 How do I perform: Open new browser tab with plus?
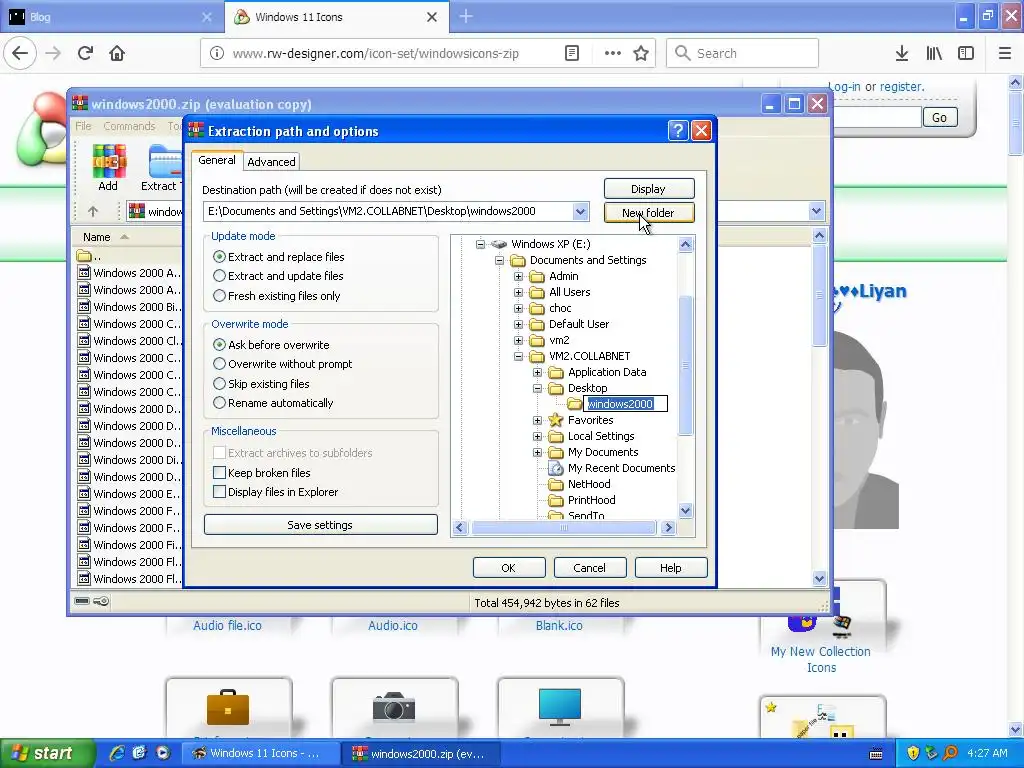pyautogui.click(x=466, y=16)
